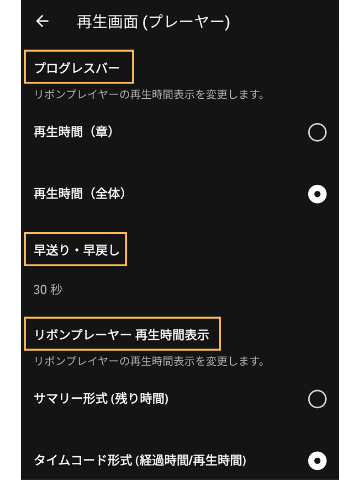Tap the リボンプレーヤー 再生時間表示 heading
The image size is (360, 480).
[x=122, y=334]
